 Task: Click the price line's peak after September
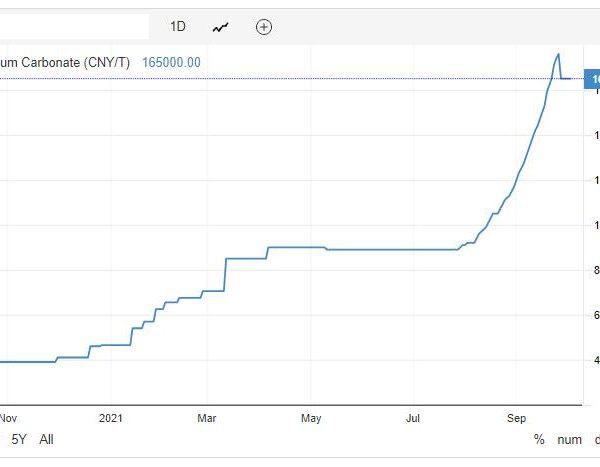557,54
